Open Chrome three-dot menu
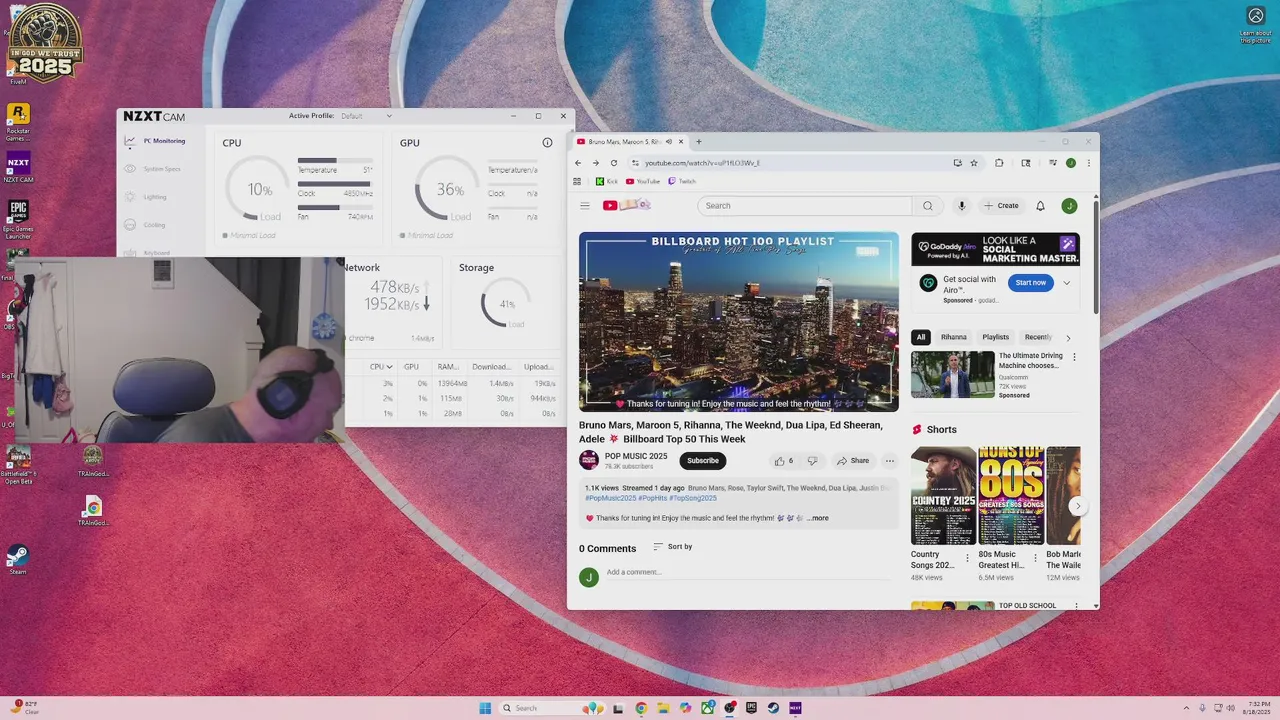The height and width of the screenshot is (720, 1280). 1088,163
